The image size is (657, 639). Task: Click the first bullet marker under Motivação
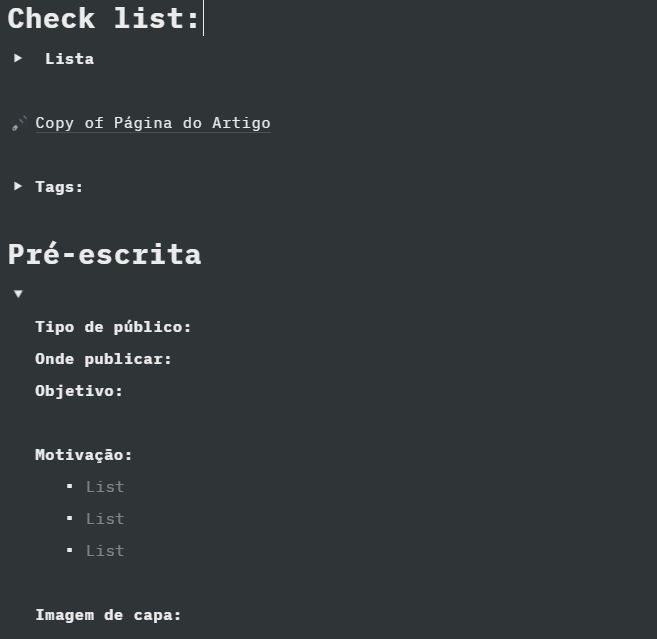coord(70,486)
